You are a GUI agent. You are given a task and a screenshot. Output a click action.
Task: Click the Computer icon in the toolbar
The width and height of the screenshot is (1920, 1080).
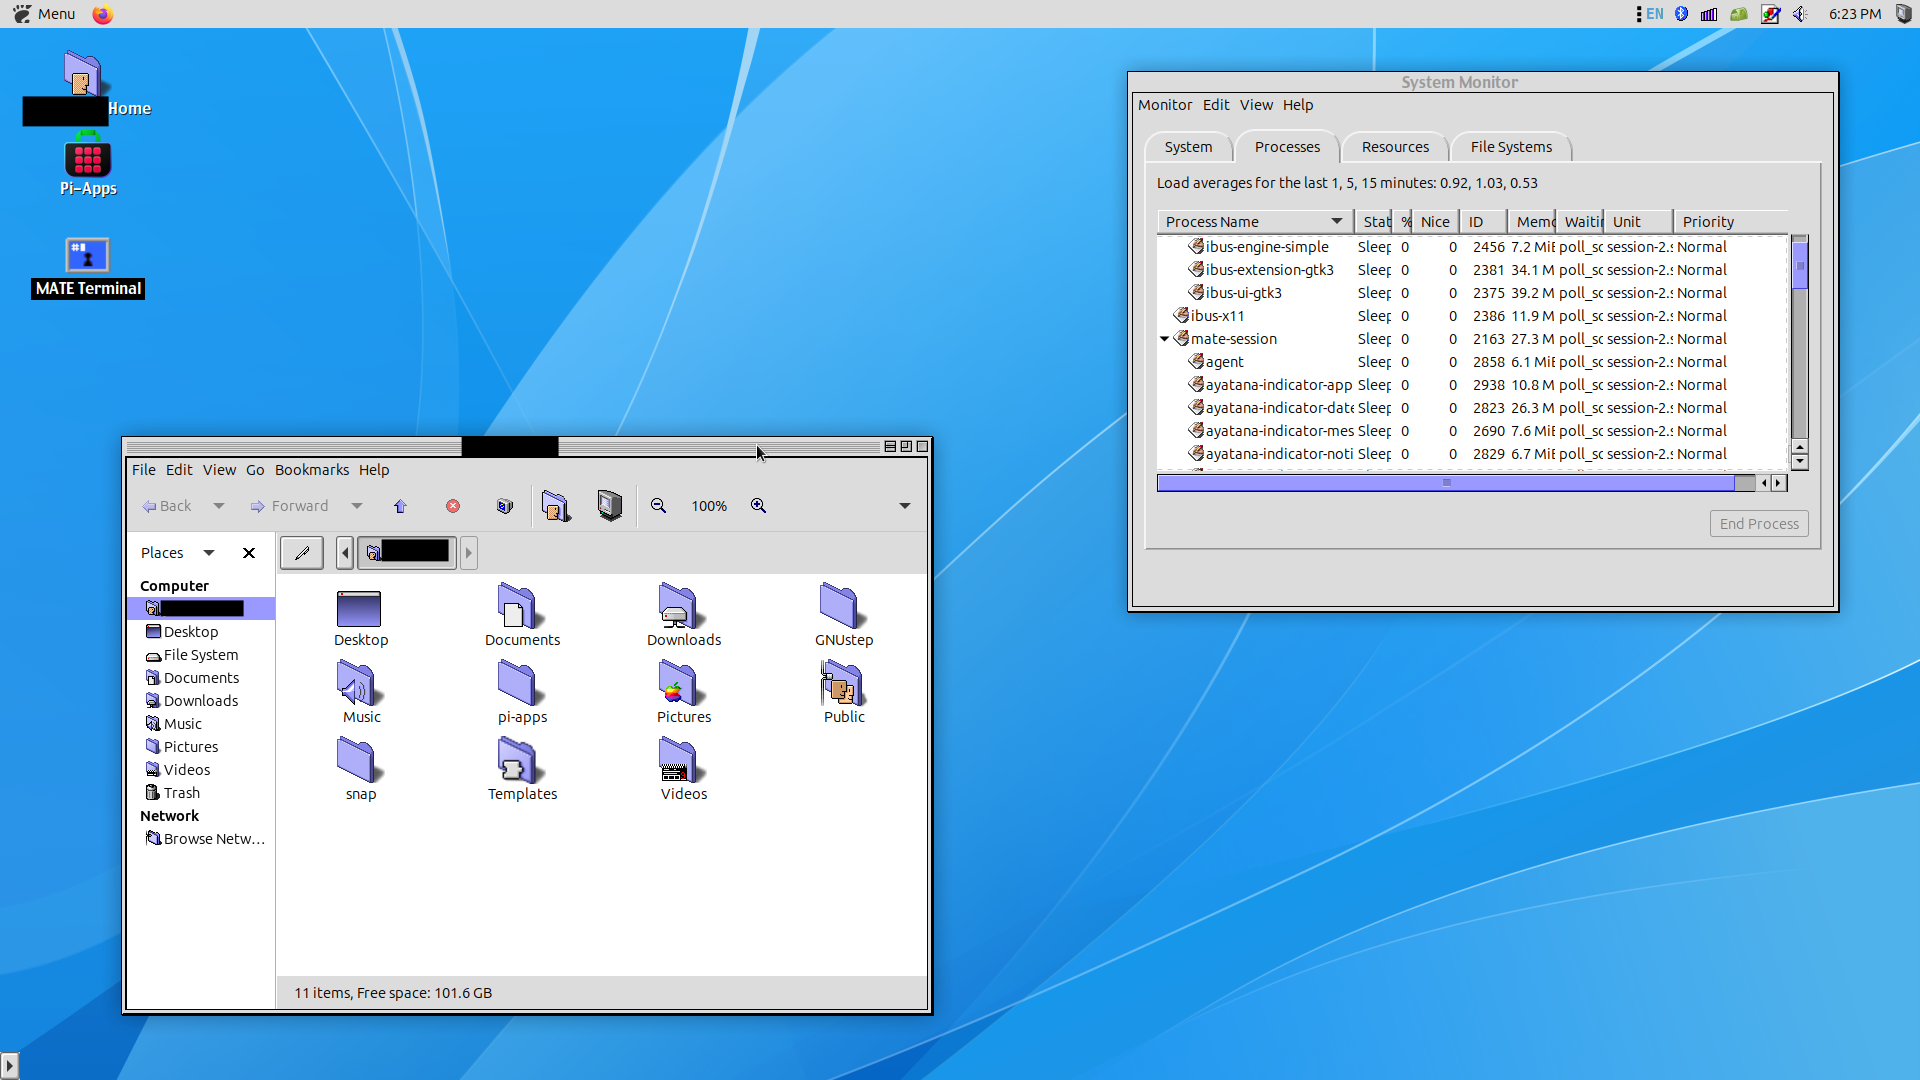pyautogui.click(x=609, y=506)
